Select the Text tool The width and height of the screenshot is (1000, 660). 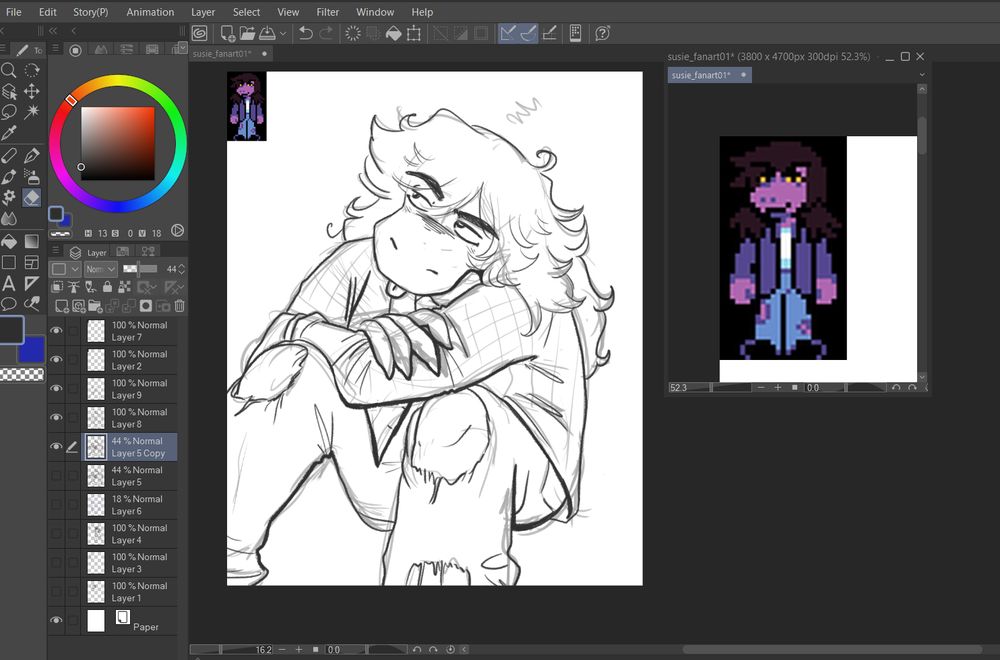[x=9, y=283]
